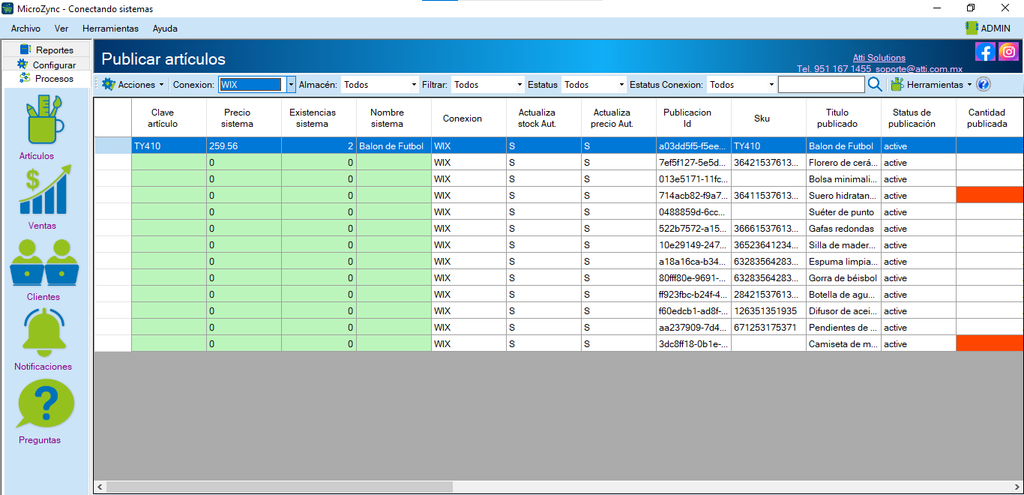Image resolution: width=1024 pixels, height=495 pixels.
Task: Click the Acciones gear icon
Action: click(x=108, y=84)
